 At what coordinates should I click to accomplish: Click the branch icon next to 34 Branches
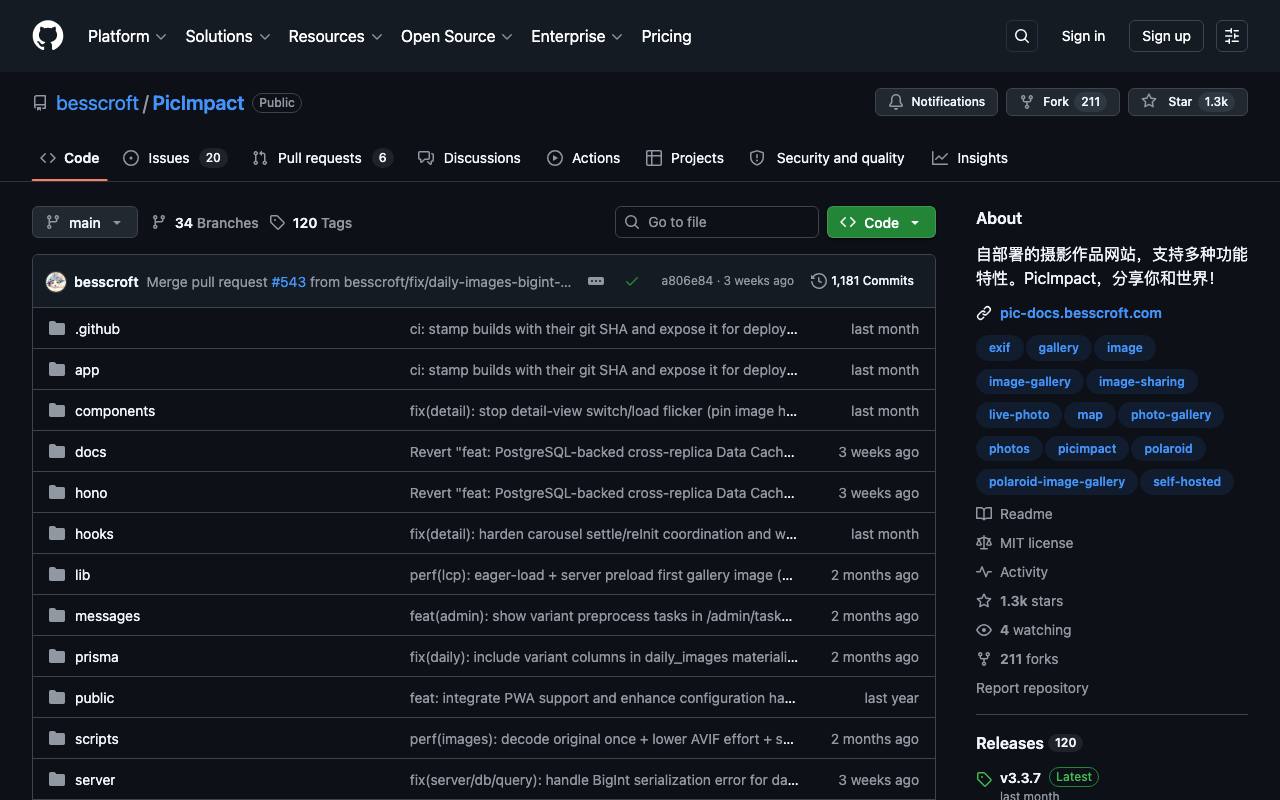pyautogui.click(x=159, y=222)
